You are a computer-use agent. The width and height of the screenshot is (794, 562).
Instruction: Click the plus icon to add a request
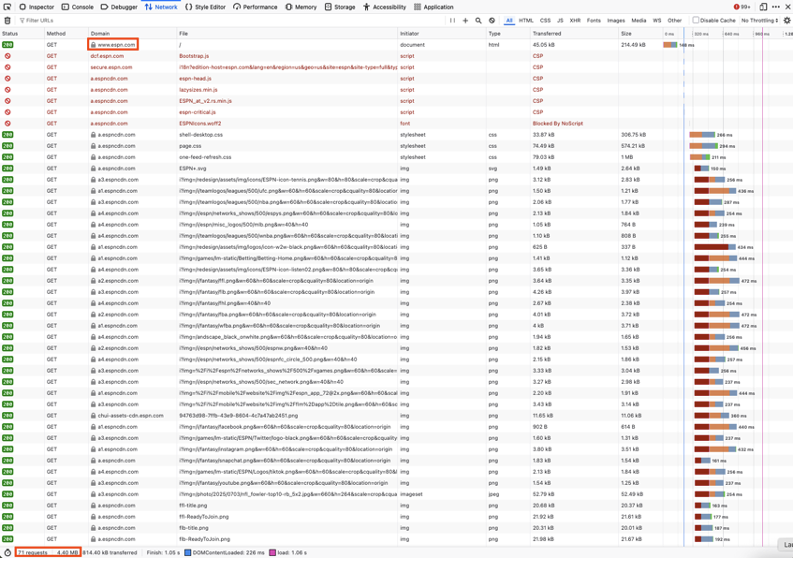[465, 21]
